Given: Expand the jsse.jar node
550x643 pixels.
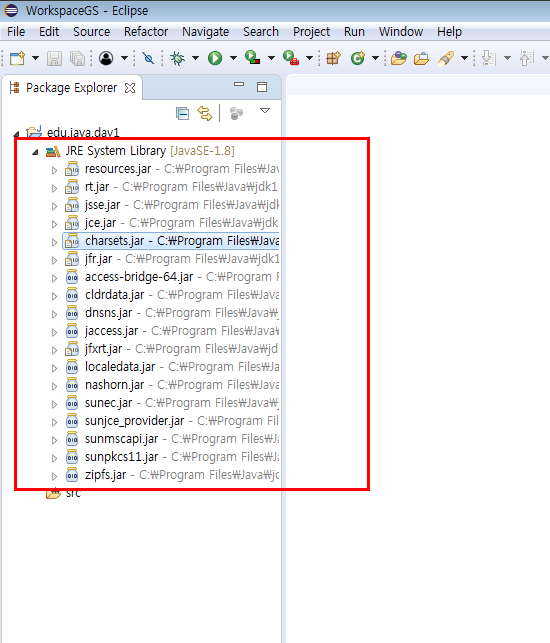Looking at the screenshot, I should (x=54, y=206).
